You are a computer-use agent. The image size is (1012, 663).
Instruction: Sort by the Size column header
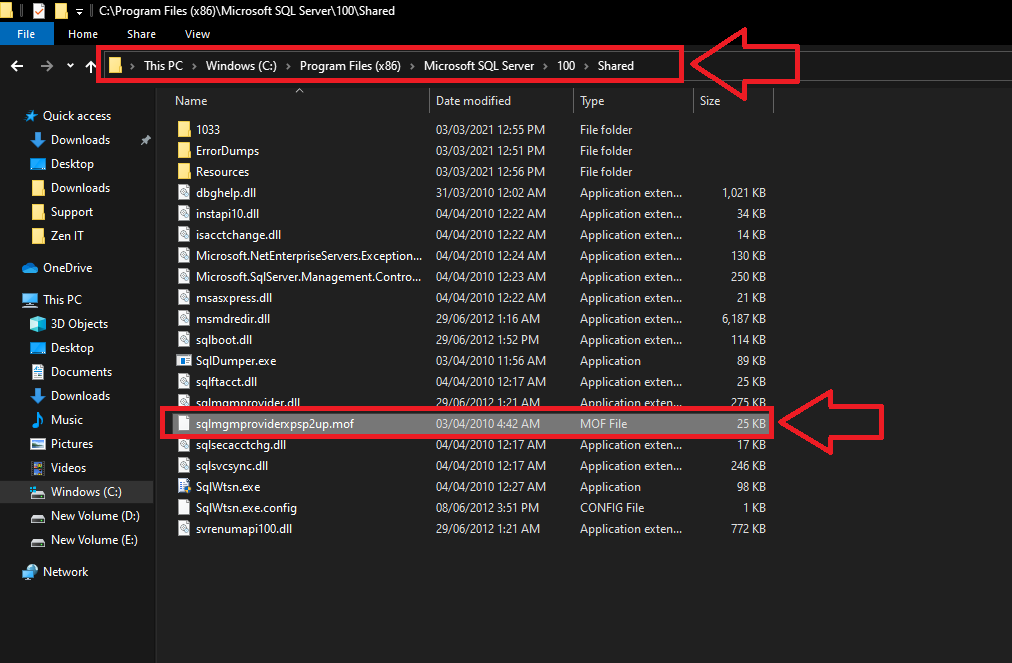[x=710, y=101]
